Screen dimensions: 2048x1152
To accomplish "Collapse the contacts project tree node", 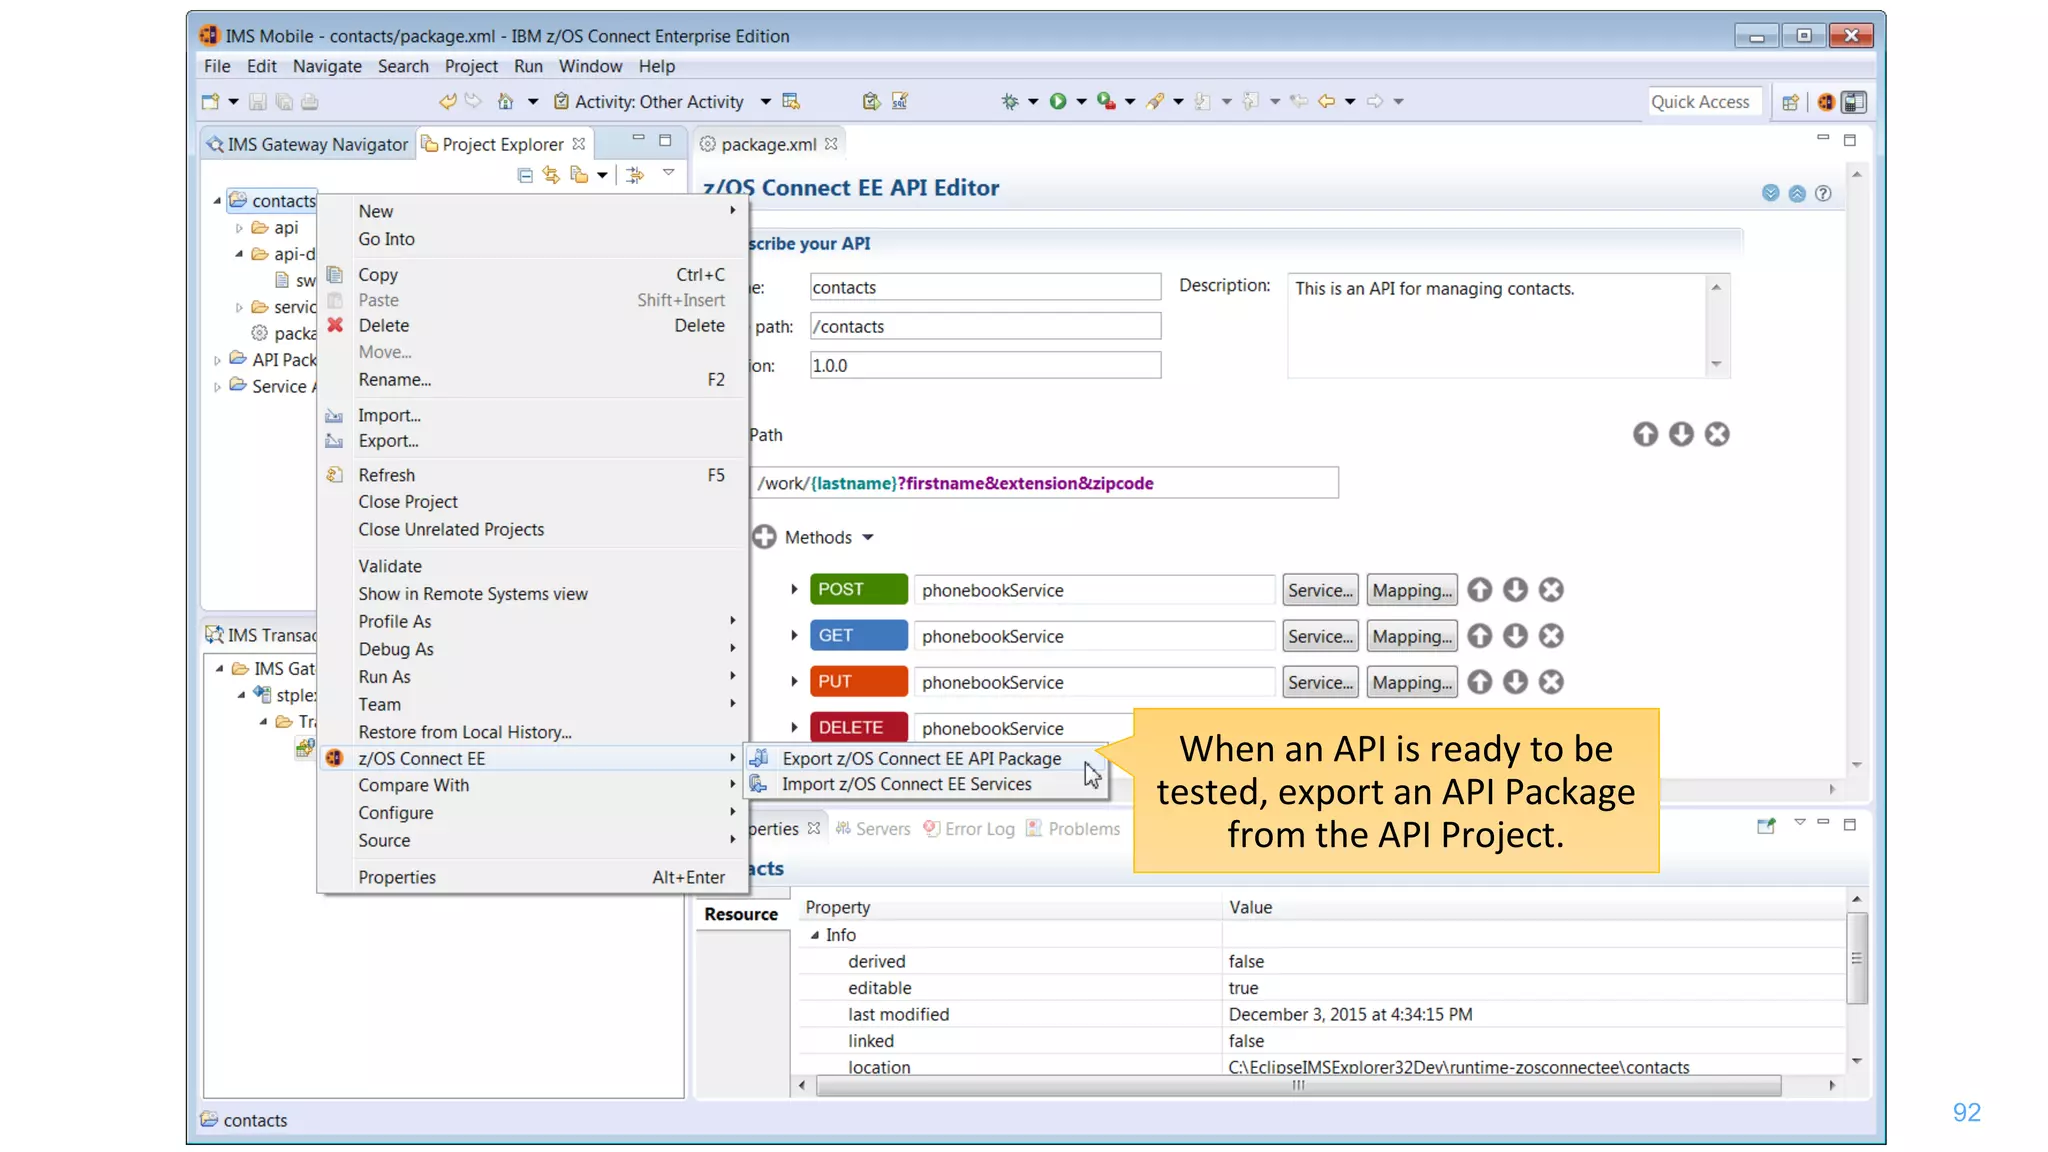I will click(217, 200).
